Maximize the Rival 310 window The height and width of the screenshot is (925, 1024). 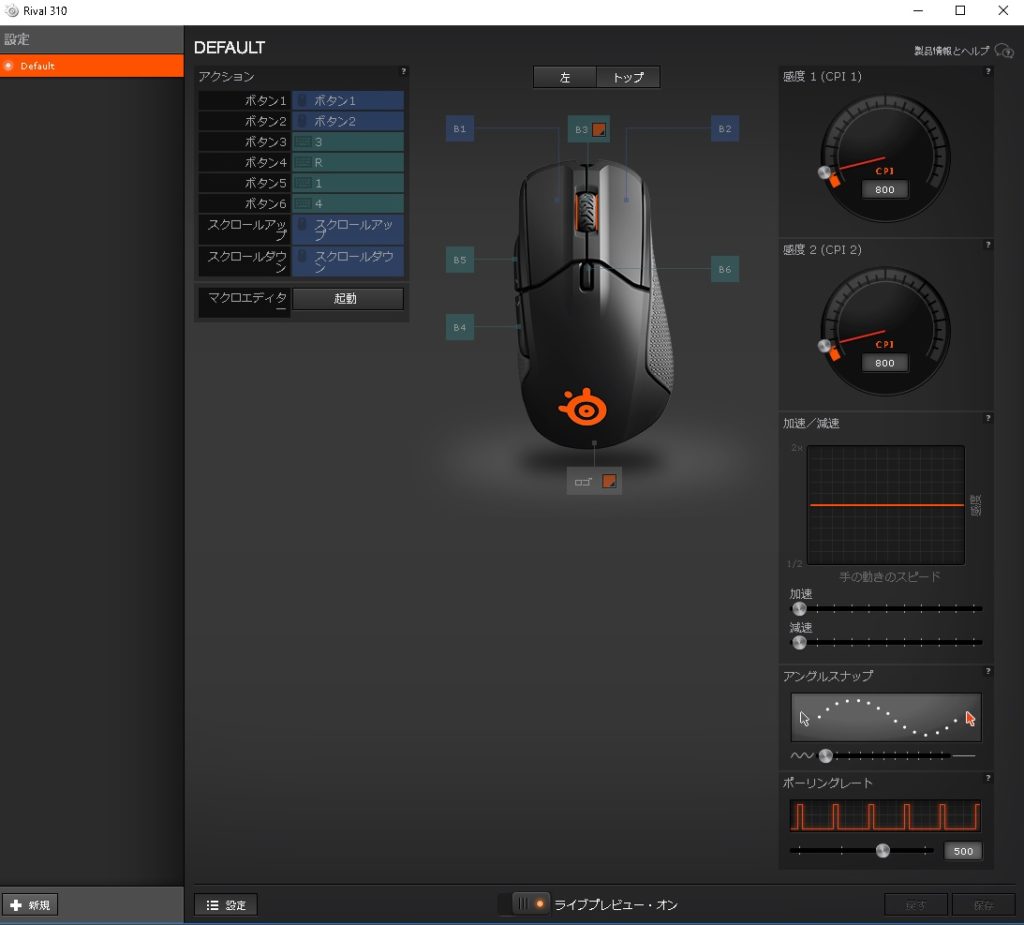pyautogui.click(x=960, y=10)
